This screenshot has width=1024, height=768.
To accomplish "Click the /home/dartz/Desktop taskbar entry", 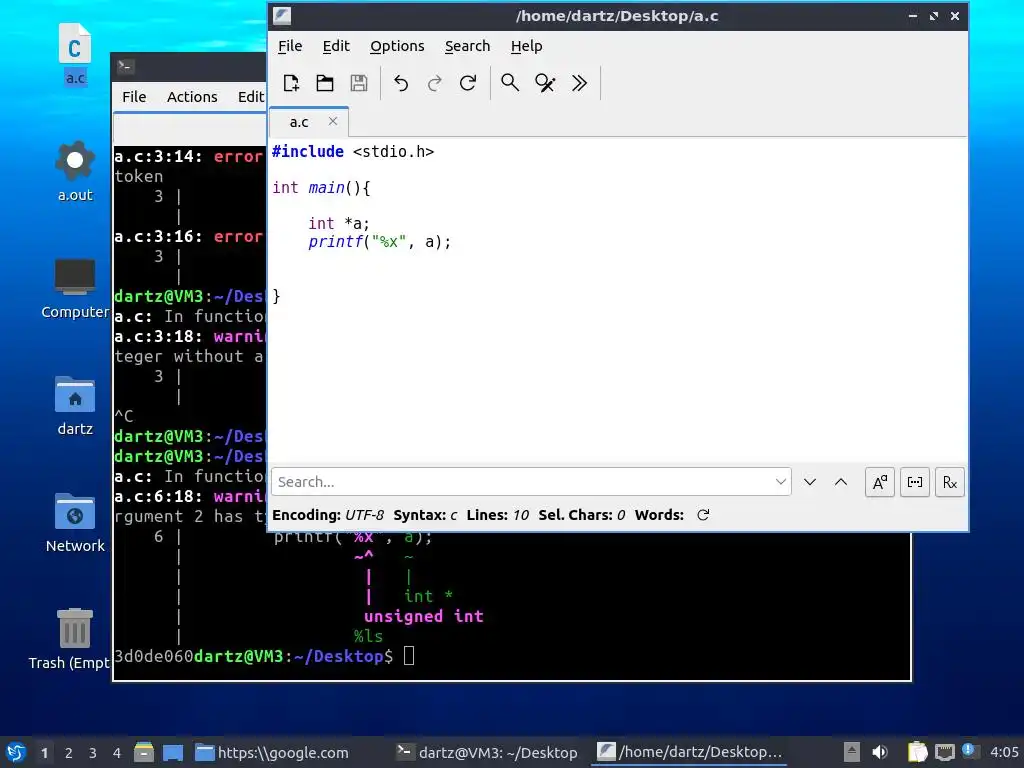I will point(690,752).
